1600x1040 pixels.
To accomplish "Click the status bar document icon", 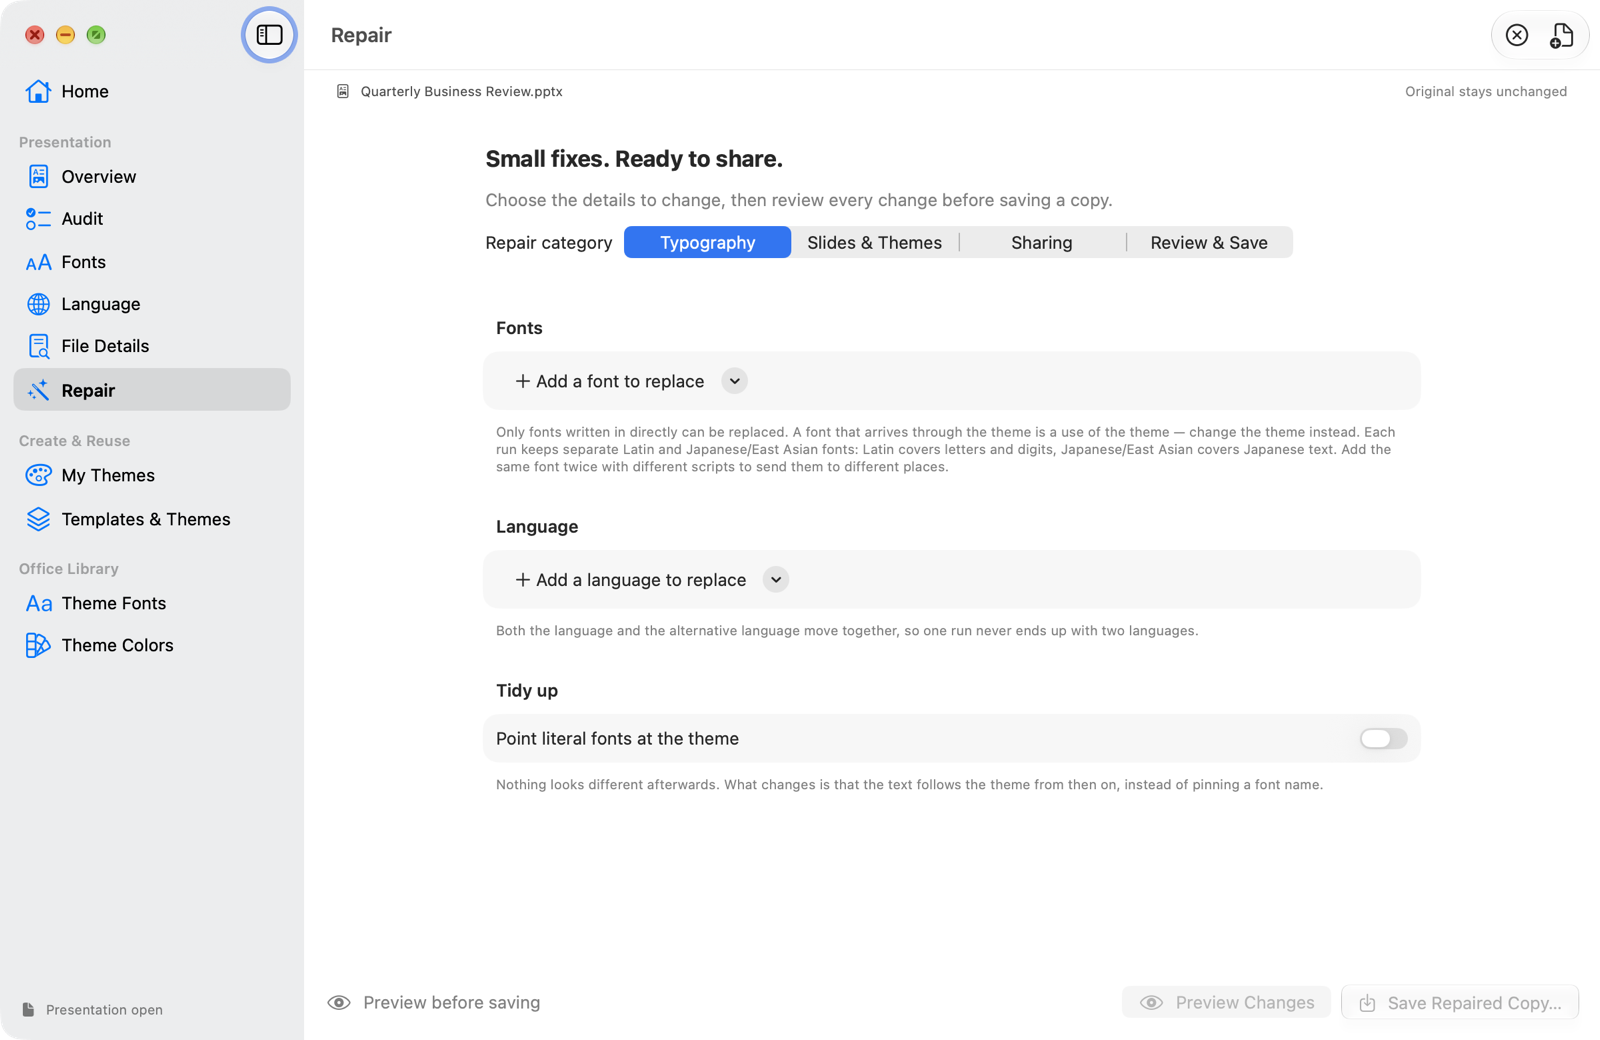I will (x=28, y=1010).
